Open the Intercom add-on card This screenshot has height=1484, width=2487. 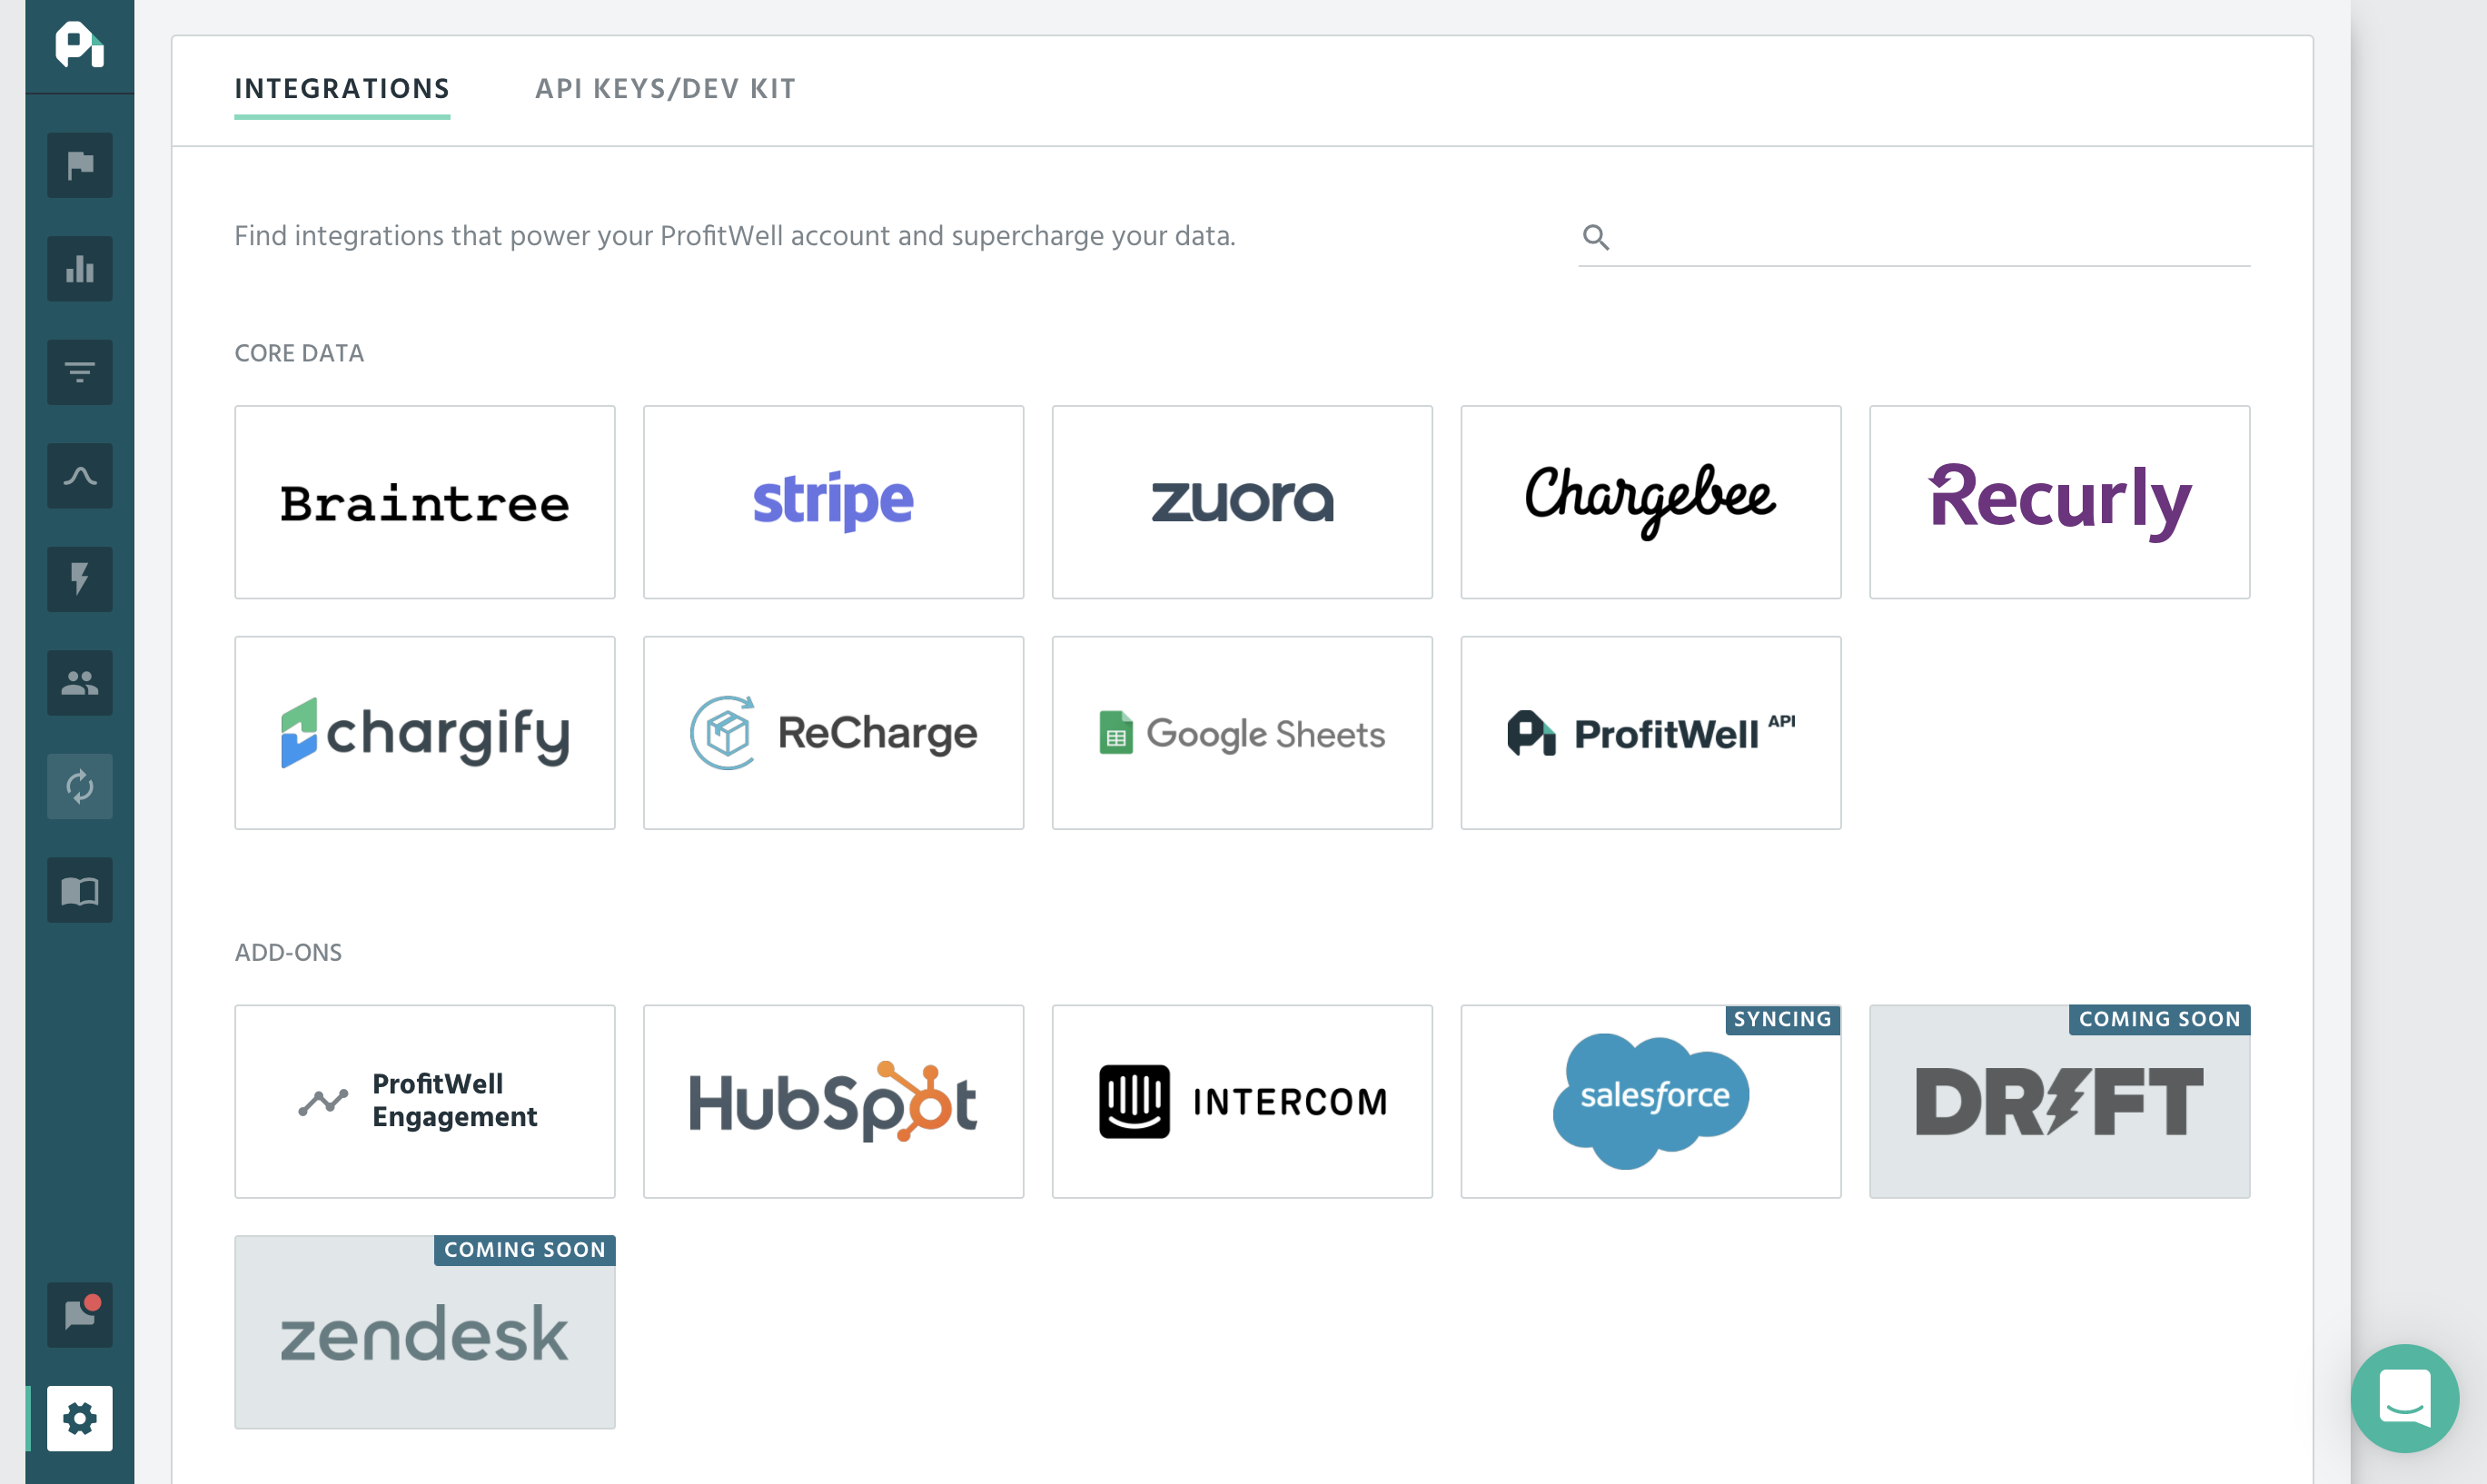pyautogui.click(x=1242, y=1102)
